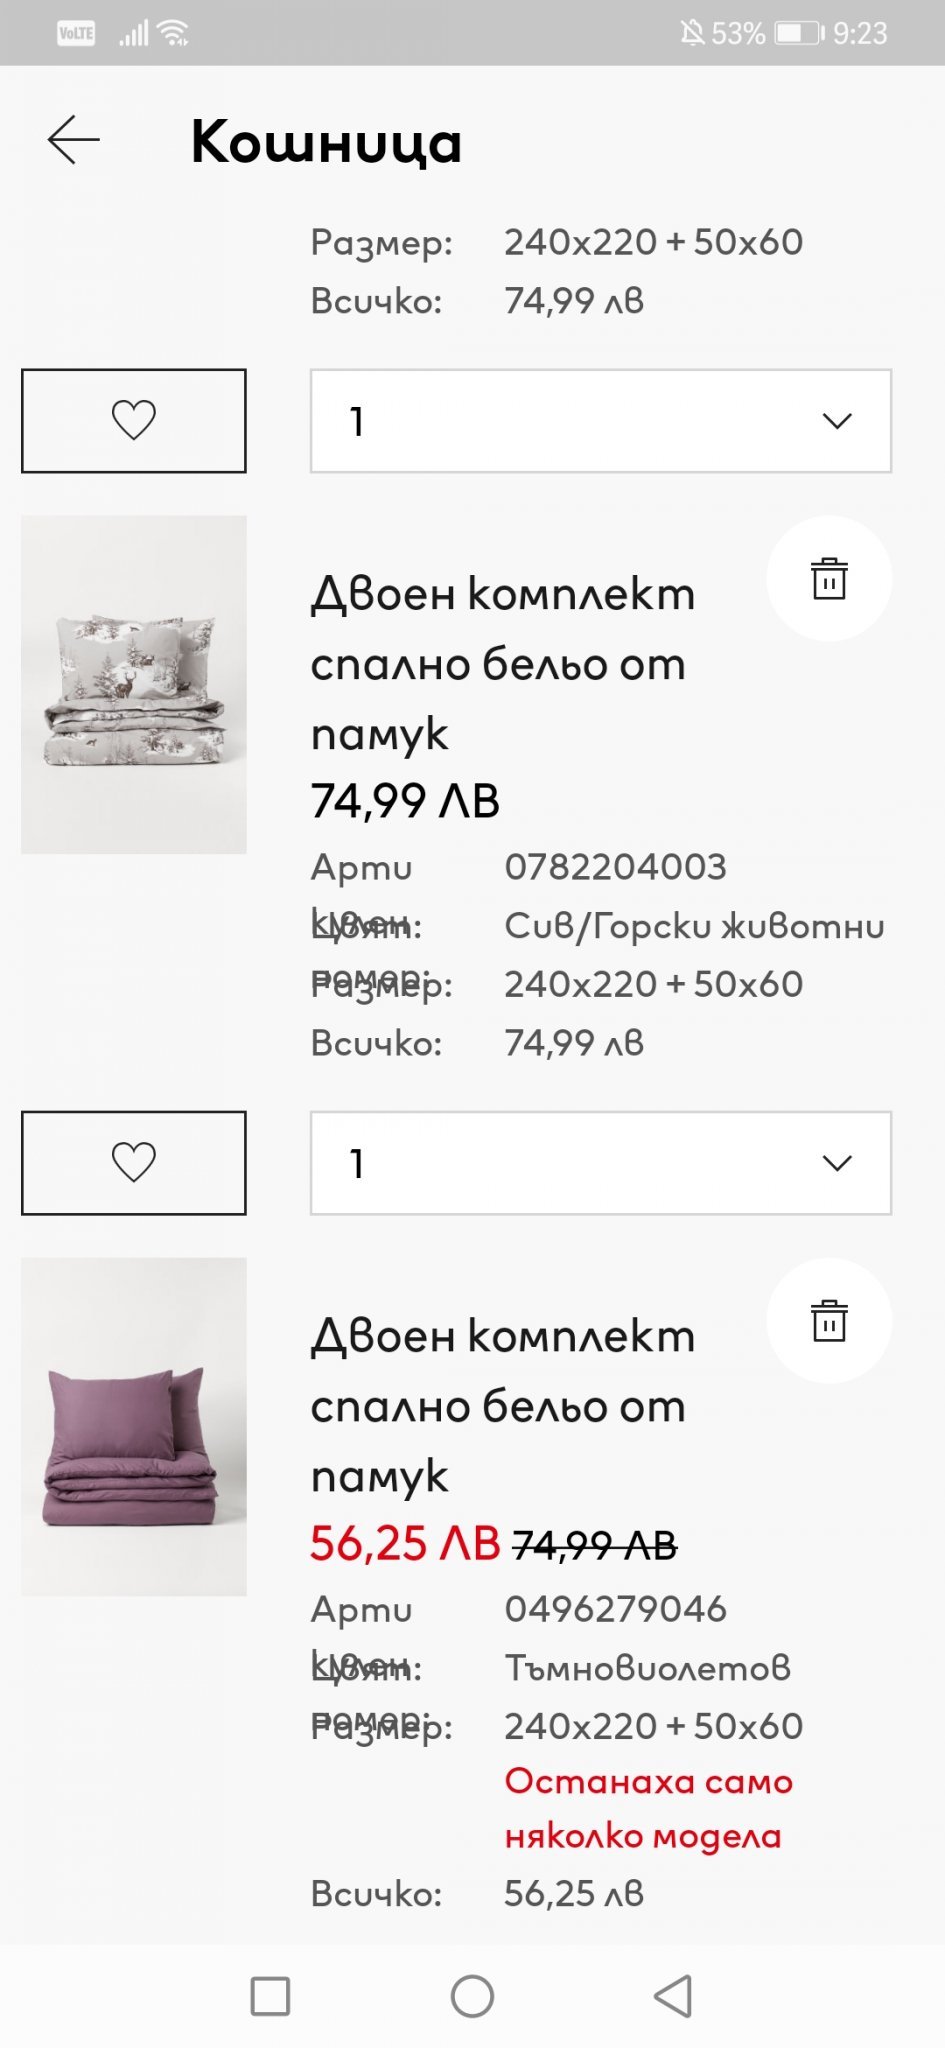Tap the Android recent apps square
The image size is (945, 2048).
tap(270, 1996)
